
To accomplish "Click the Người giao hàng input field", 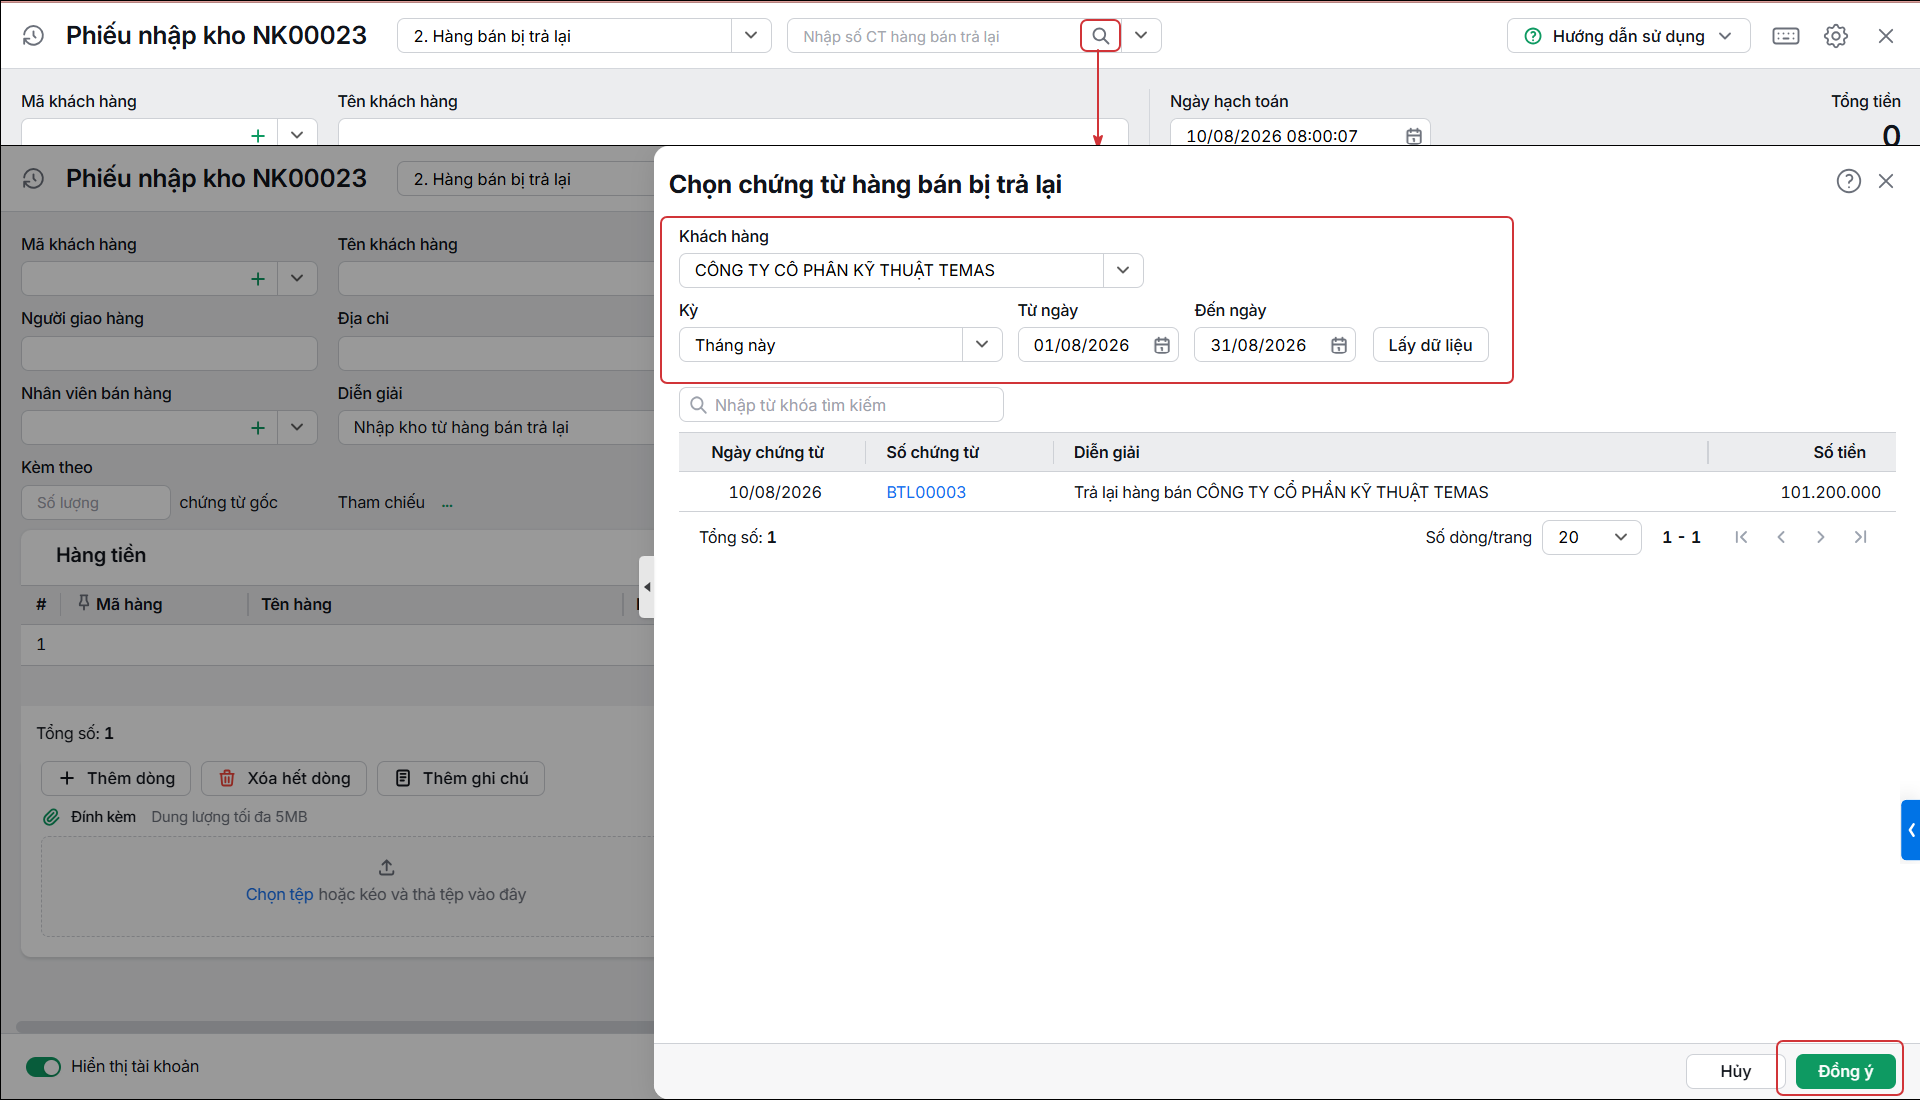I will pos(169,353).
